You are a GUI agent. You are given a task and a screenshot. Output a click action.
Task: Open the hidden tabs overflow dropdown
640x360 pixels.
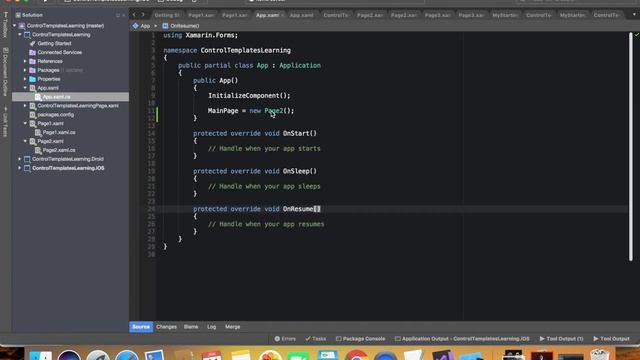(634, 15)
